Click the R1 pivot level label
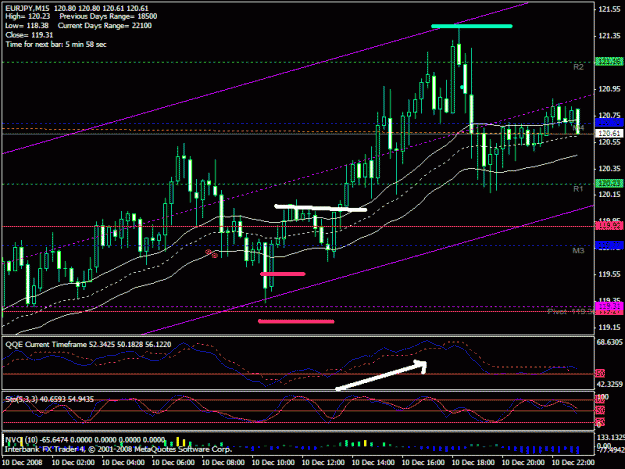The image size is (625, 469). [578, 189]
